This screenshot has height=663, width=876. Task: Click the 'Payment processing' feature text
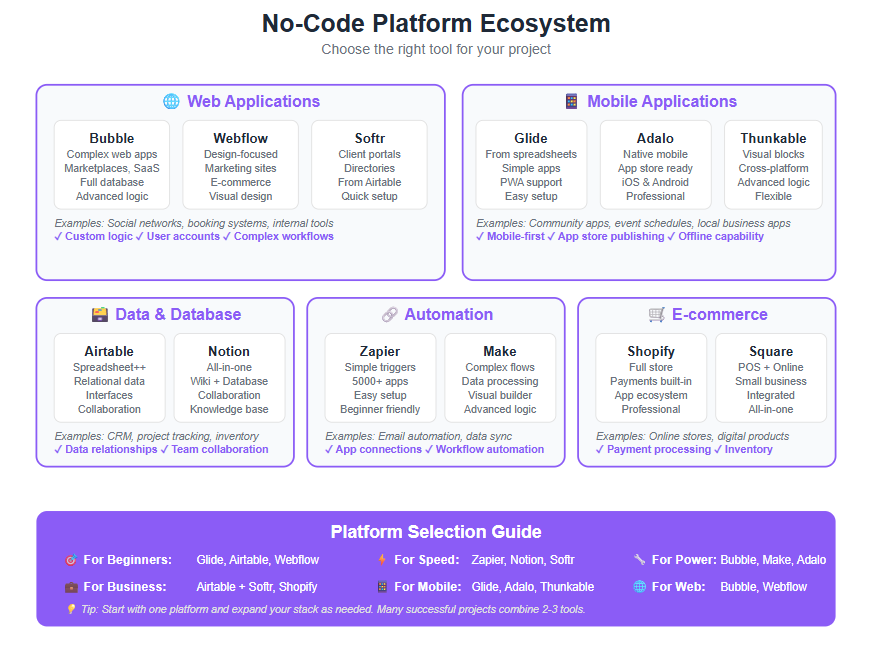[x=659, y=449]
